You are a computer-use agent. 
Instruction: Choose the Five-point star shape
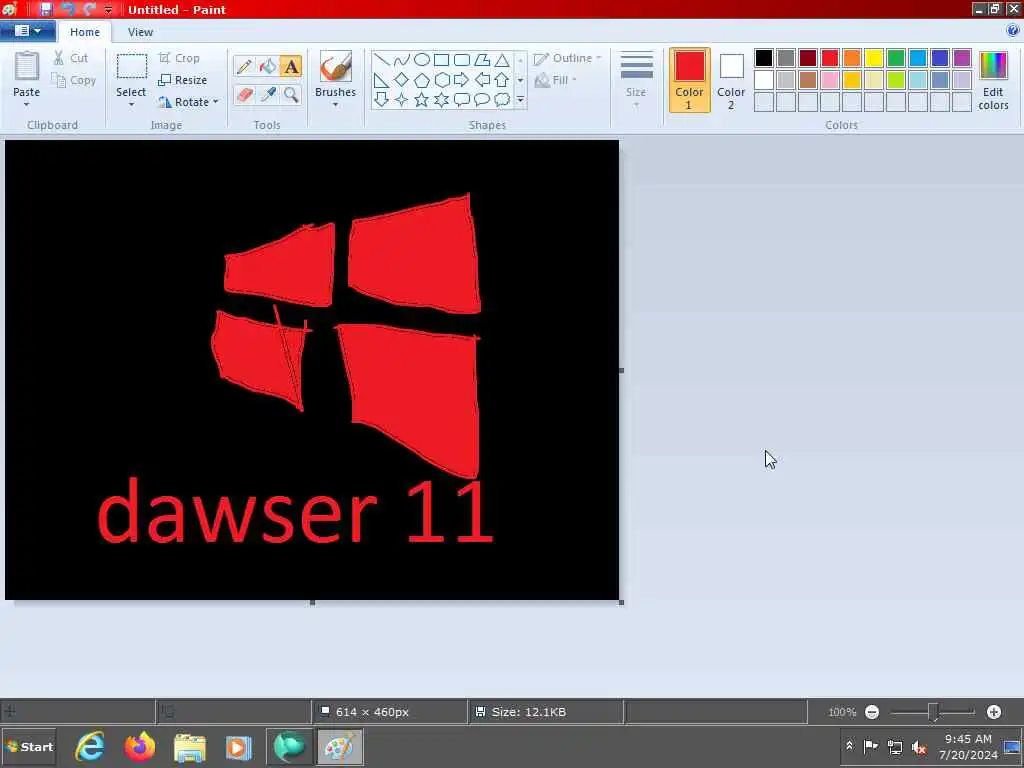[x=422, y=99]
